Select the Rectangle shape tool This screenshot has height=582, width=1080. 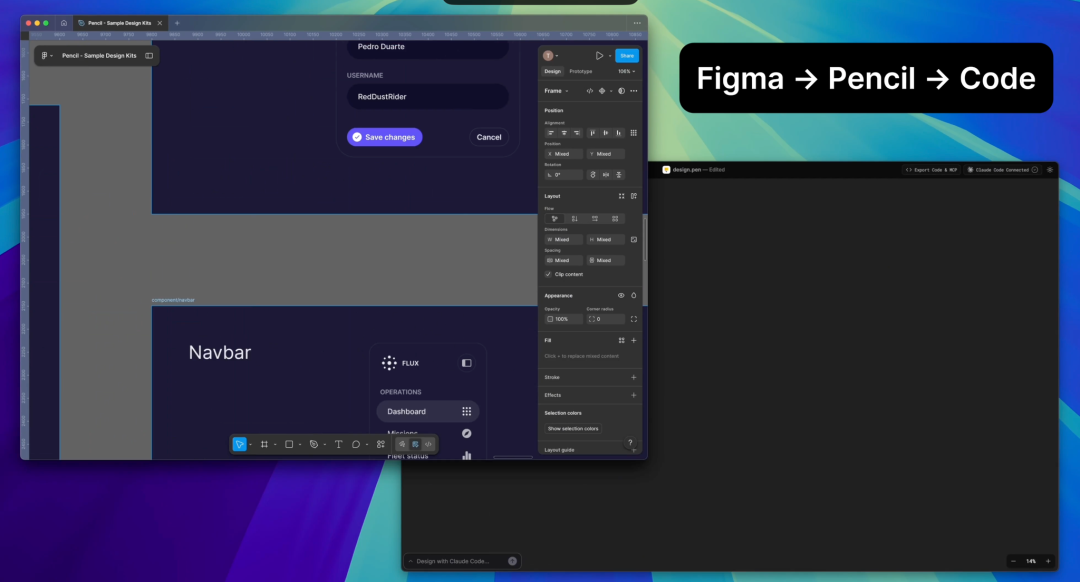tap(289, 444)
